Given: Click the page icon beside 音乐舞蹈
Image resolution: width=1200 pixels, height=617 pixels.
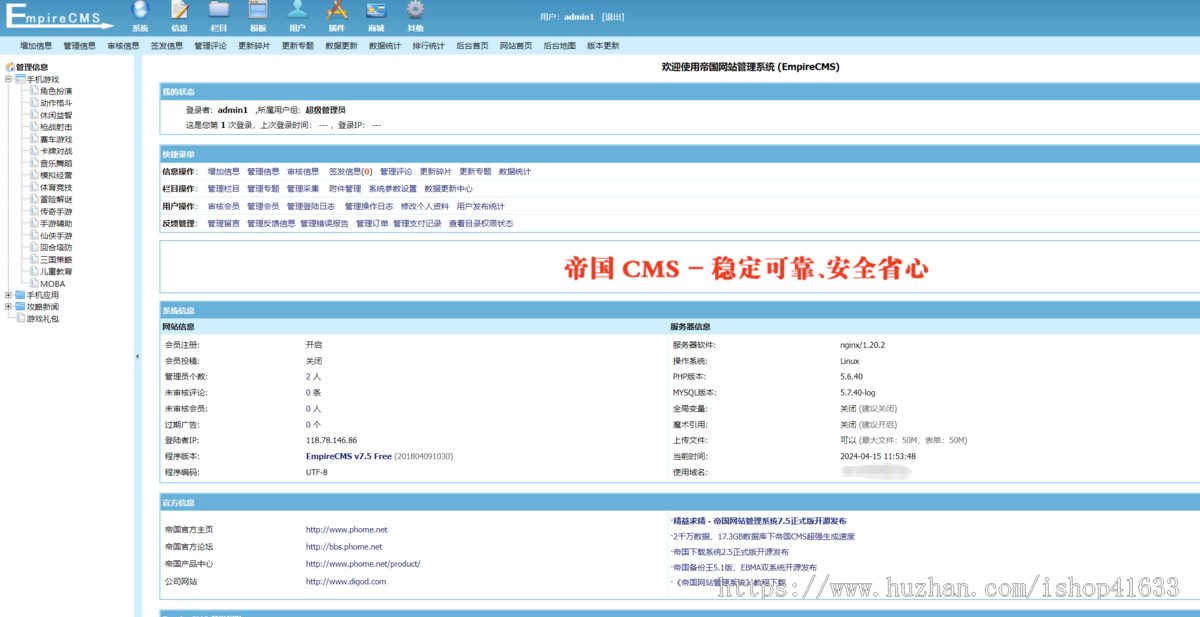Looking at the screenshot, I should 34,163.
